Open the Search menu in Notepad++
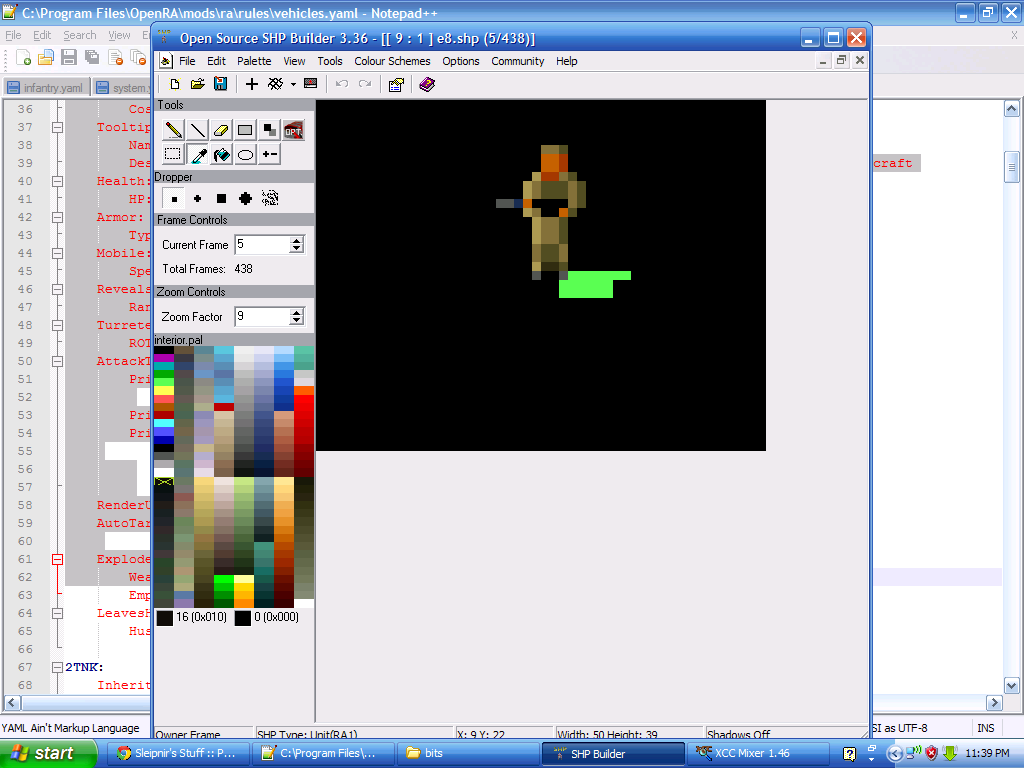Screen dimensions: 1024x768 click(x=80, y=35)
